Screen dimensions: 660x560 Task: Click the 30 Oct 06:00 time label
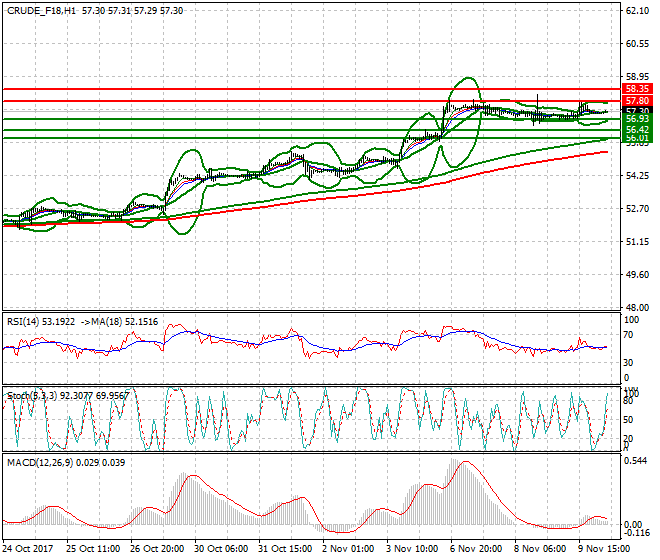tap(221, 549)
